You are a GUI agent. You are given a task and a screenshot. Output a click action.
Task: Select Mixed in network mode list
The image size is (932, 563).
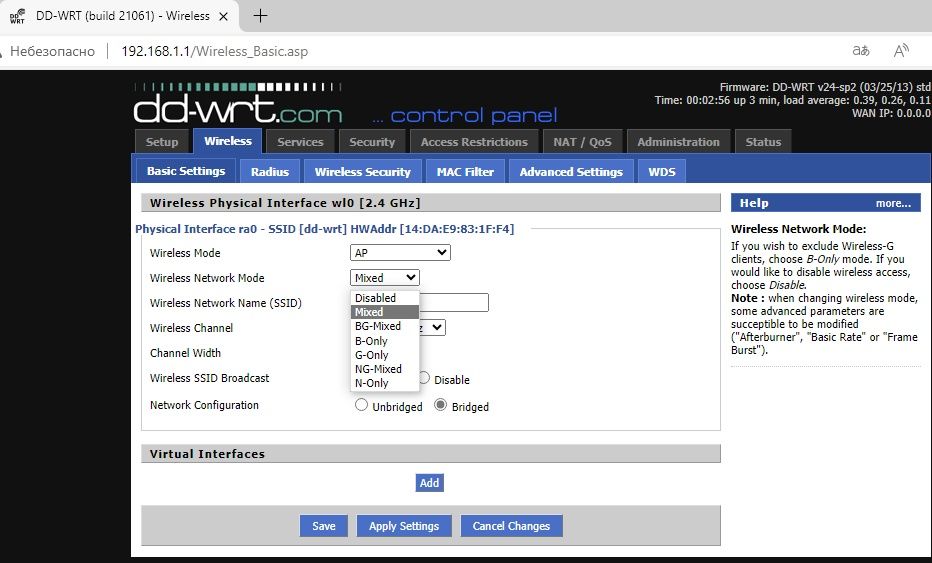(x=385, y=312)
